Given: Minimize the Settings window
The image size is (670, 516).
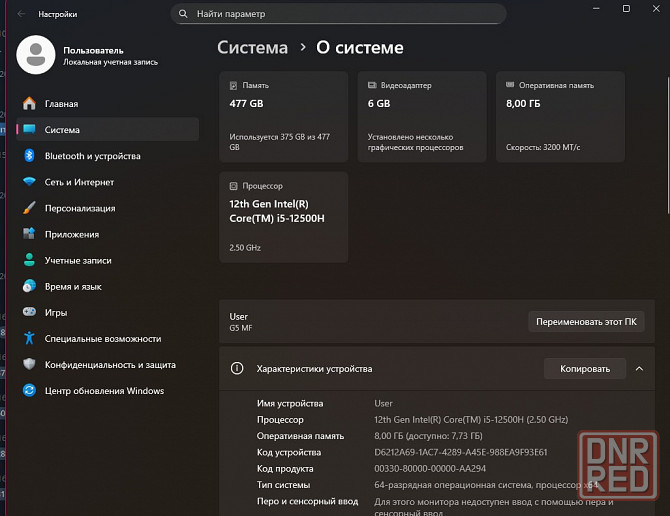Looking at the screenshot, I should pyautogui.click(x=596, y=9).
